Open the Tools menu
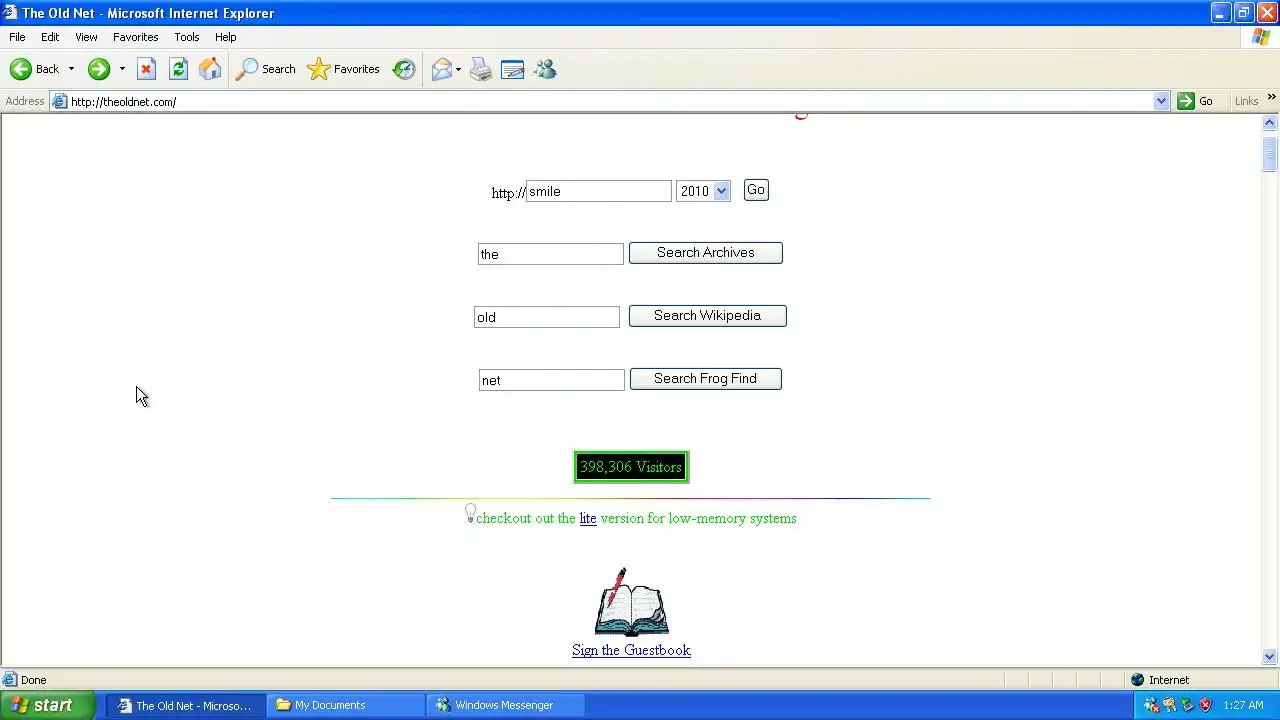 [x=186, y=37]
